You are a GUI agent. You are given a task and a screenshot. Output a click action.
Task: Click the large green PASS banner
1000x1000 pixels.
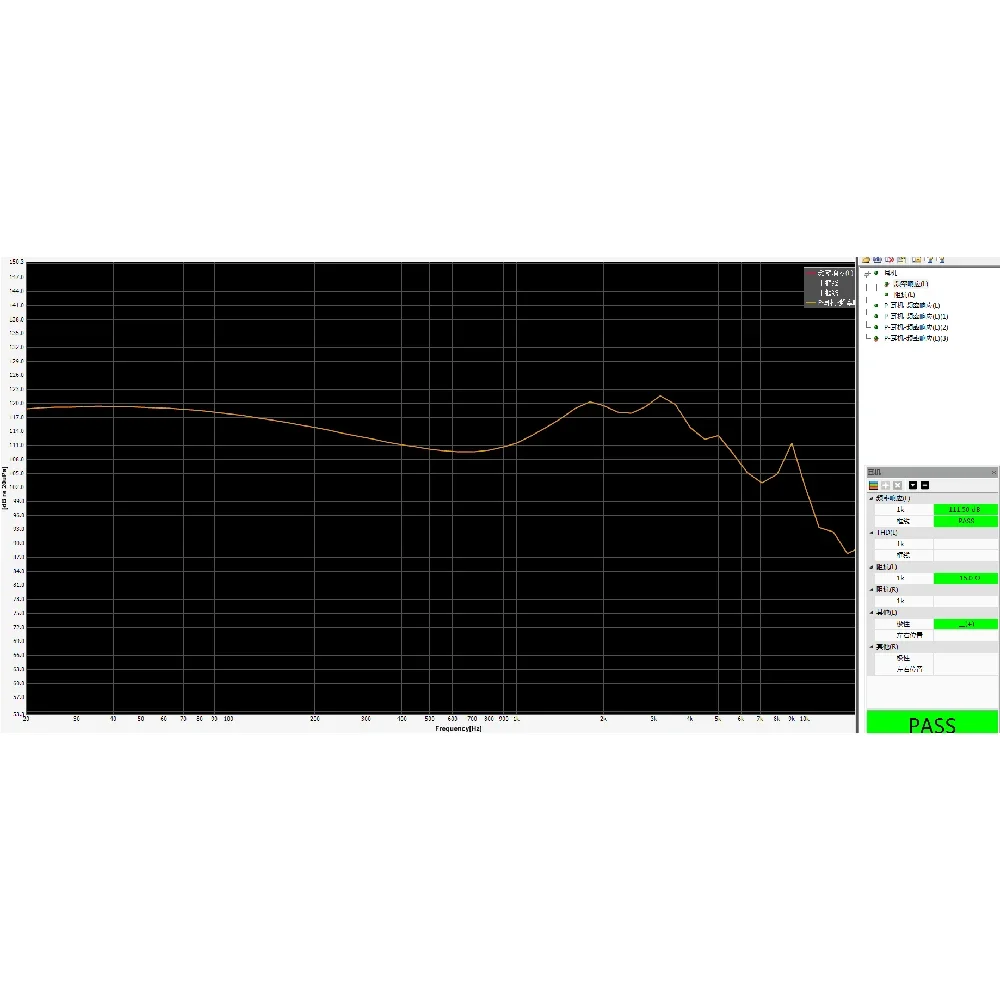[932, 722]
